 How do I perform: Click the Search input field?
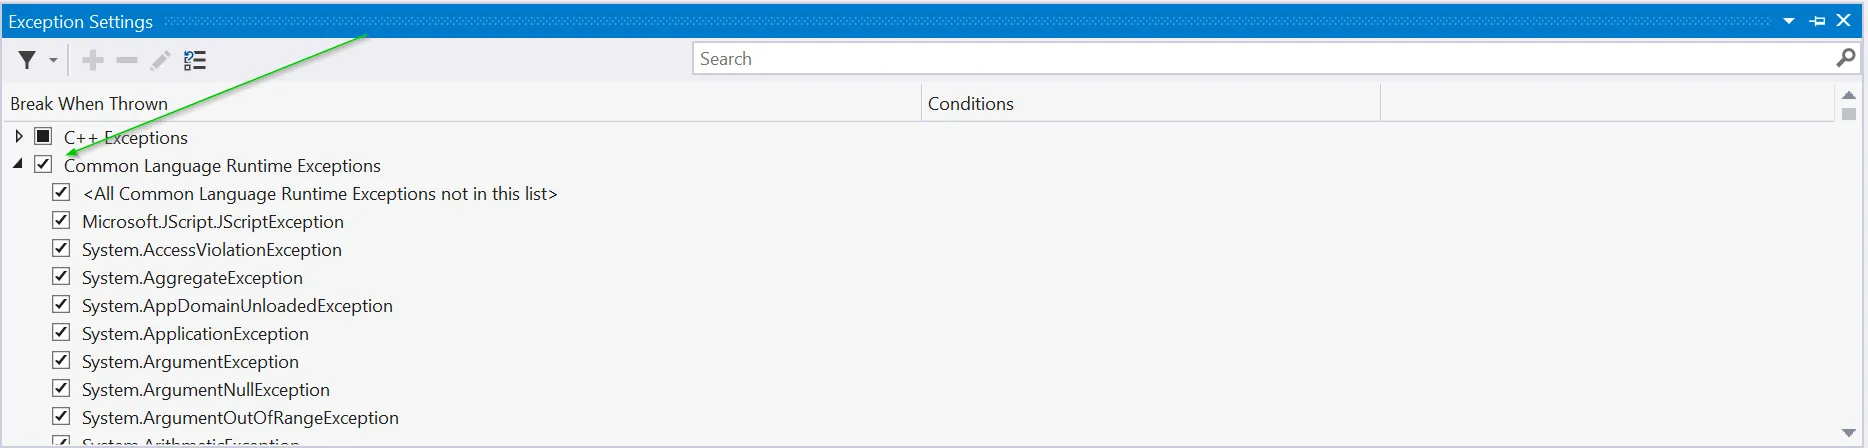point(1260,59)
